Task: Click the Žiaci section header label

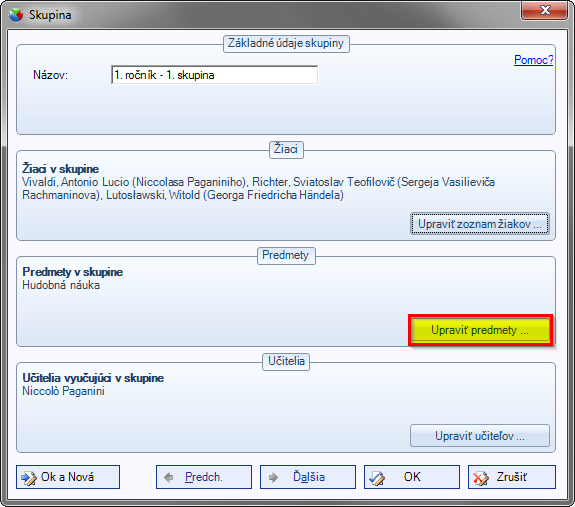Action: [x=286, y=149]
